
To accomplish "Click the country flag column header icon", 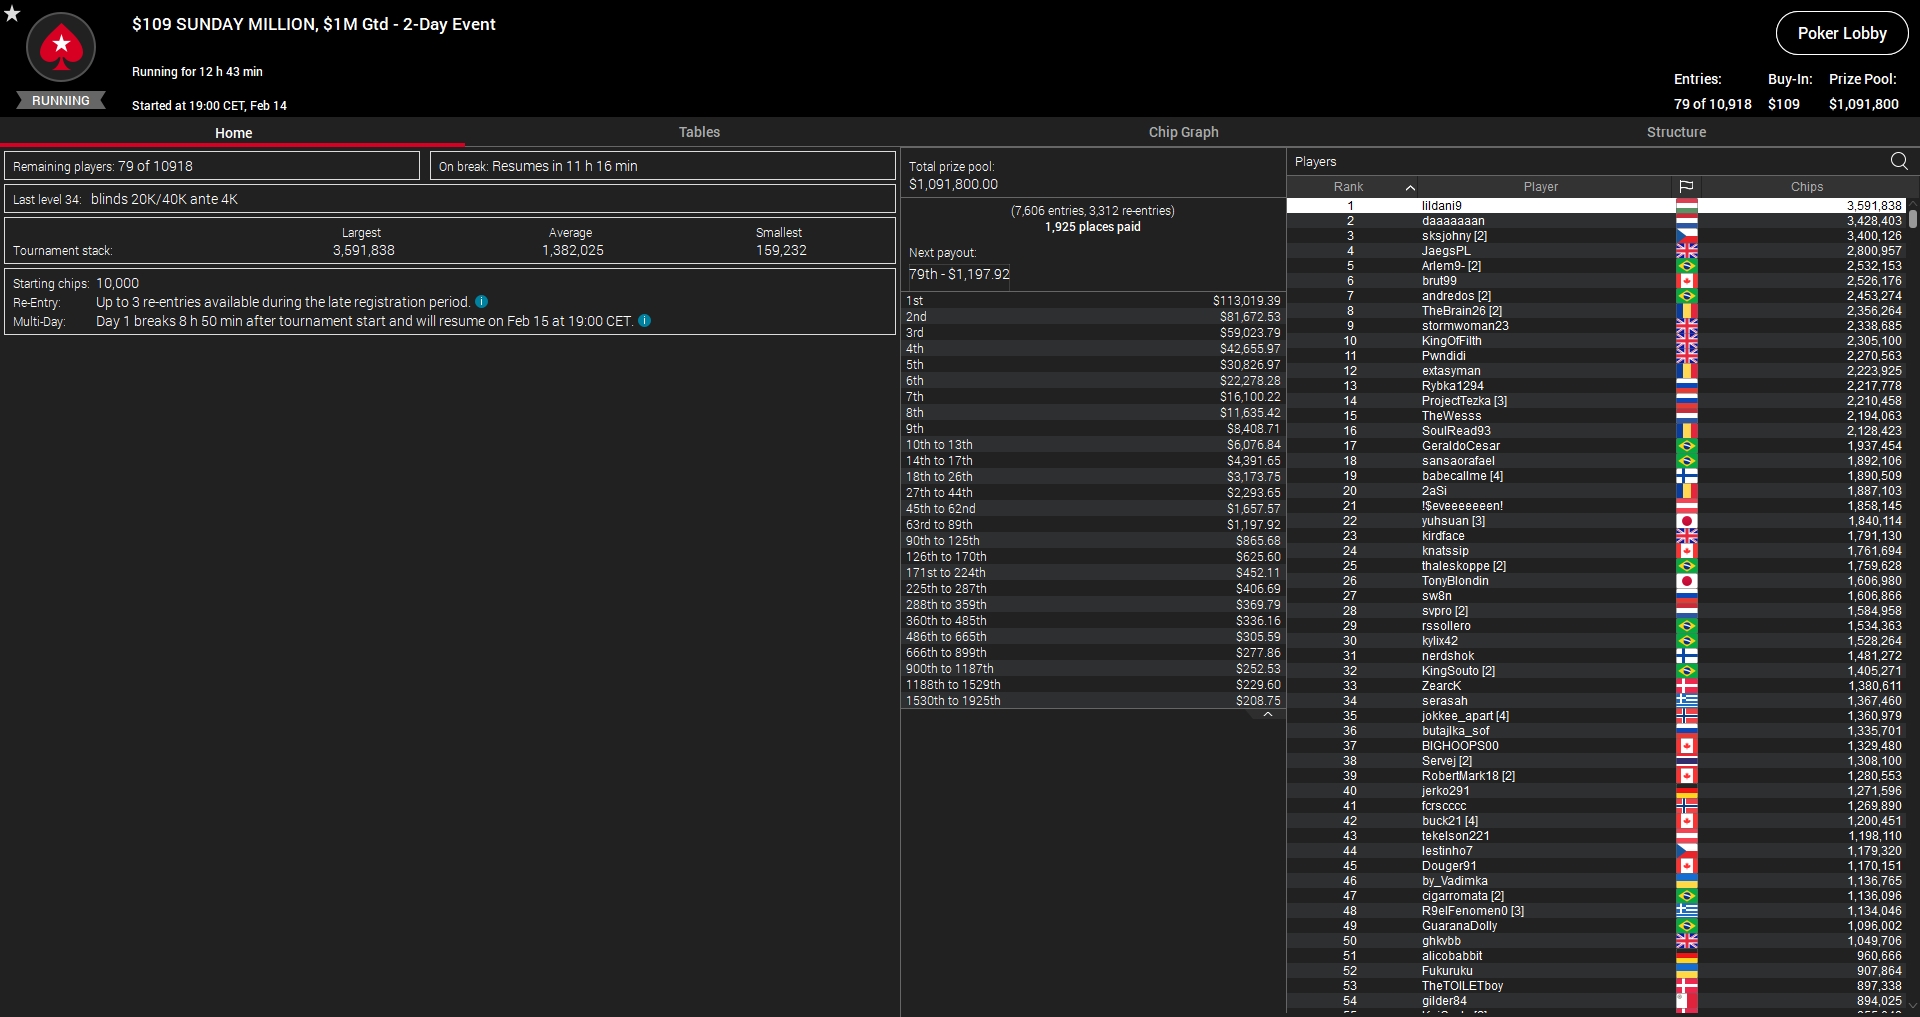I will (1686, 187).
